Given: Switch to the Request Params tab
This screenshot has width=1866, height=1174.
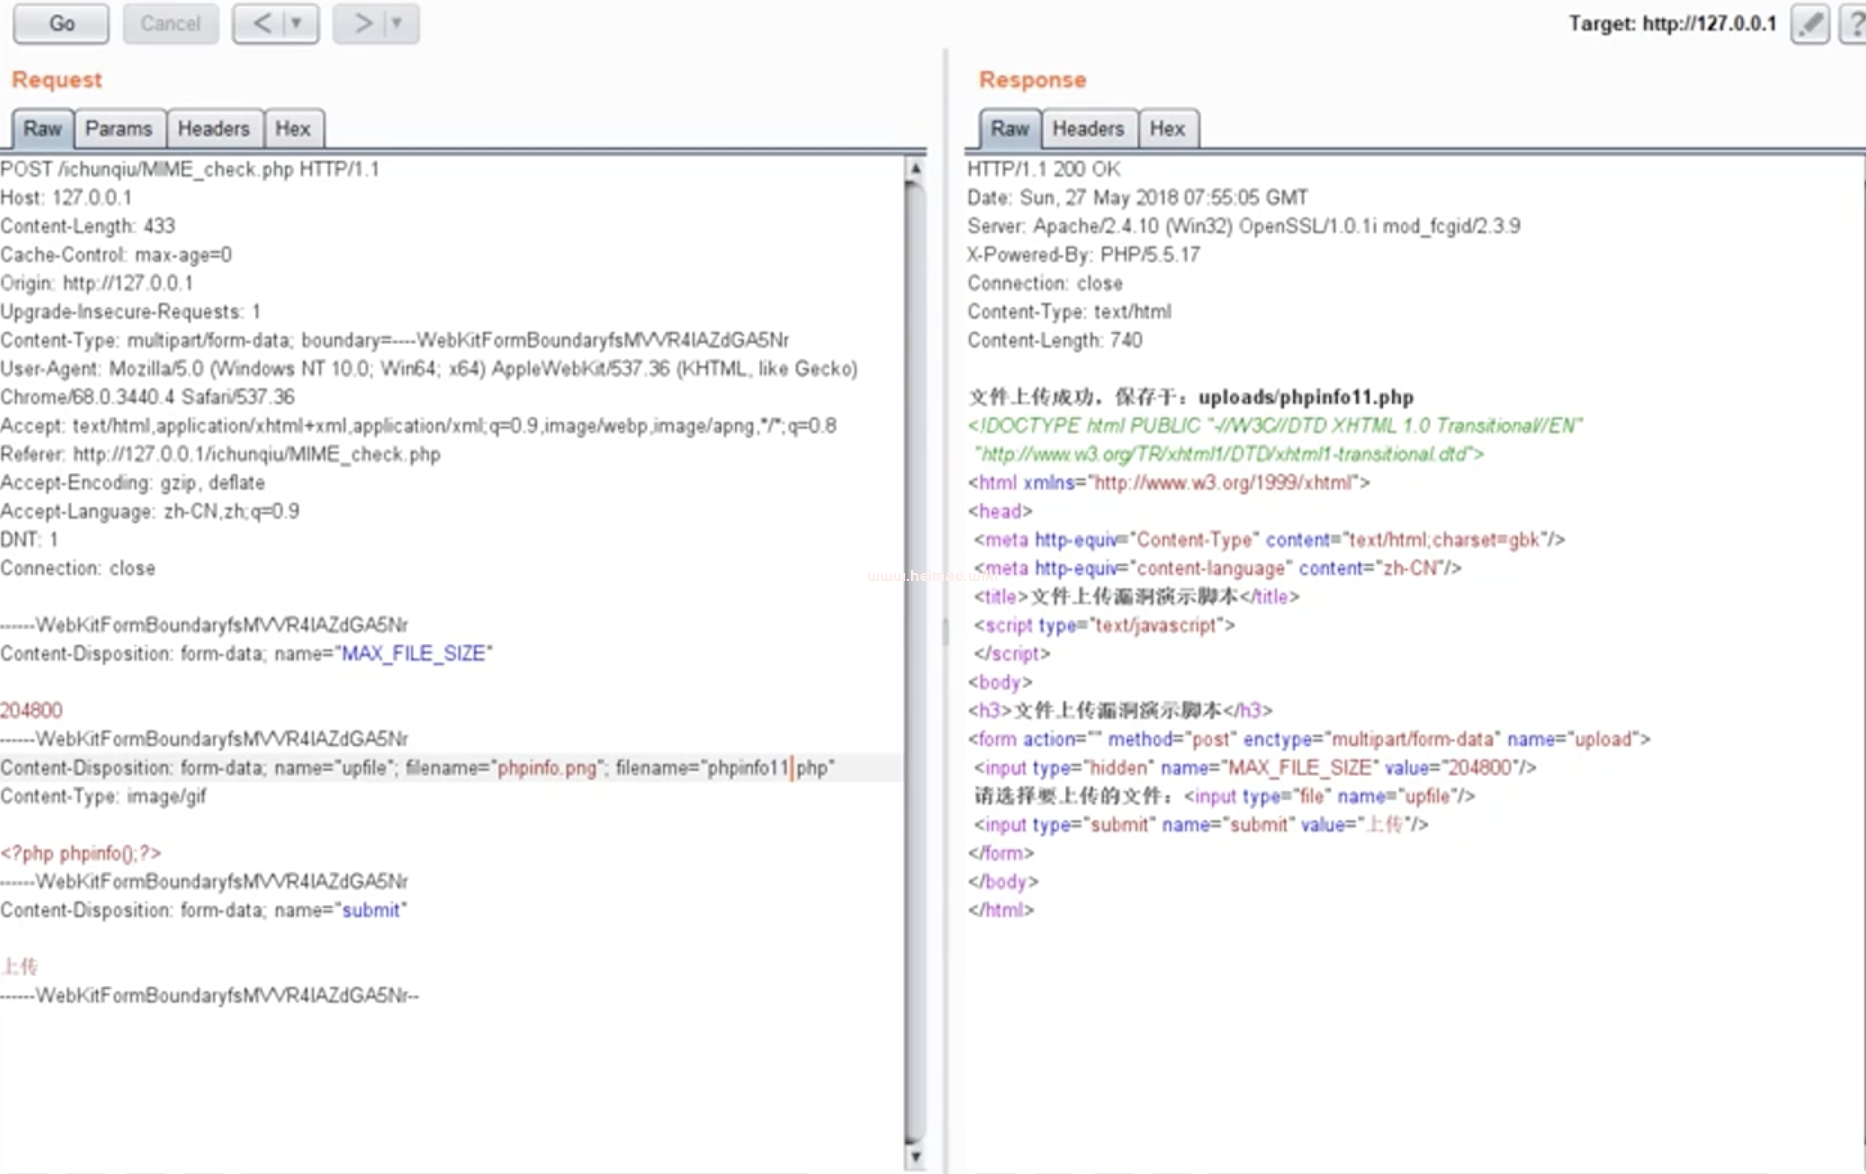Looking at the screenshot, I should (118, 129).
